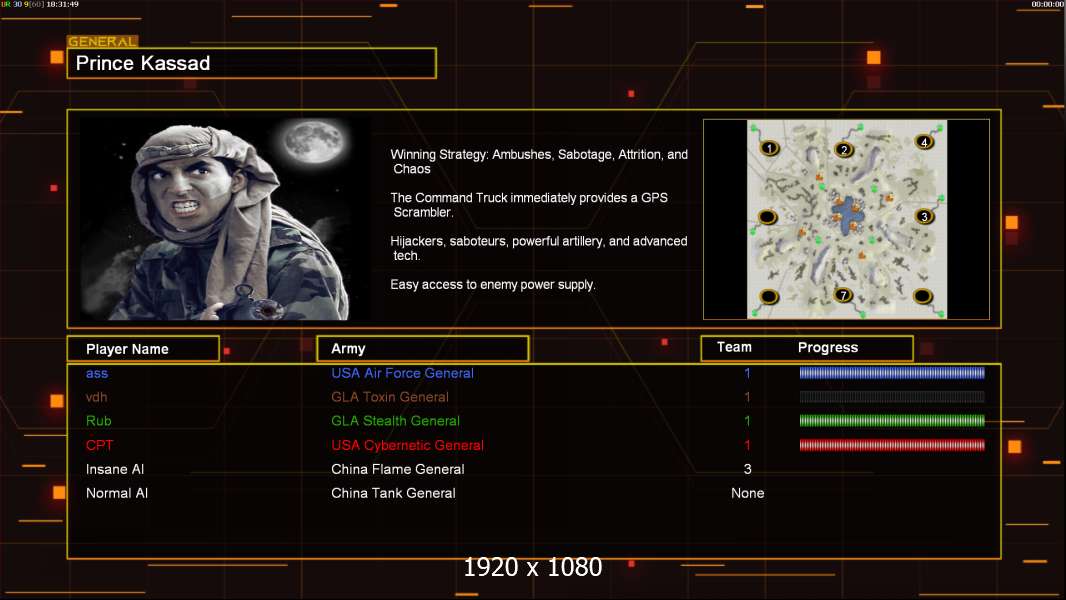Click the GENERAL label above the name

(102, 41)
